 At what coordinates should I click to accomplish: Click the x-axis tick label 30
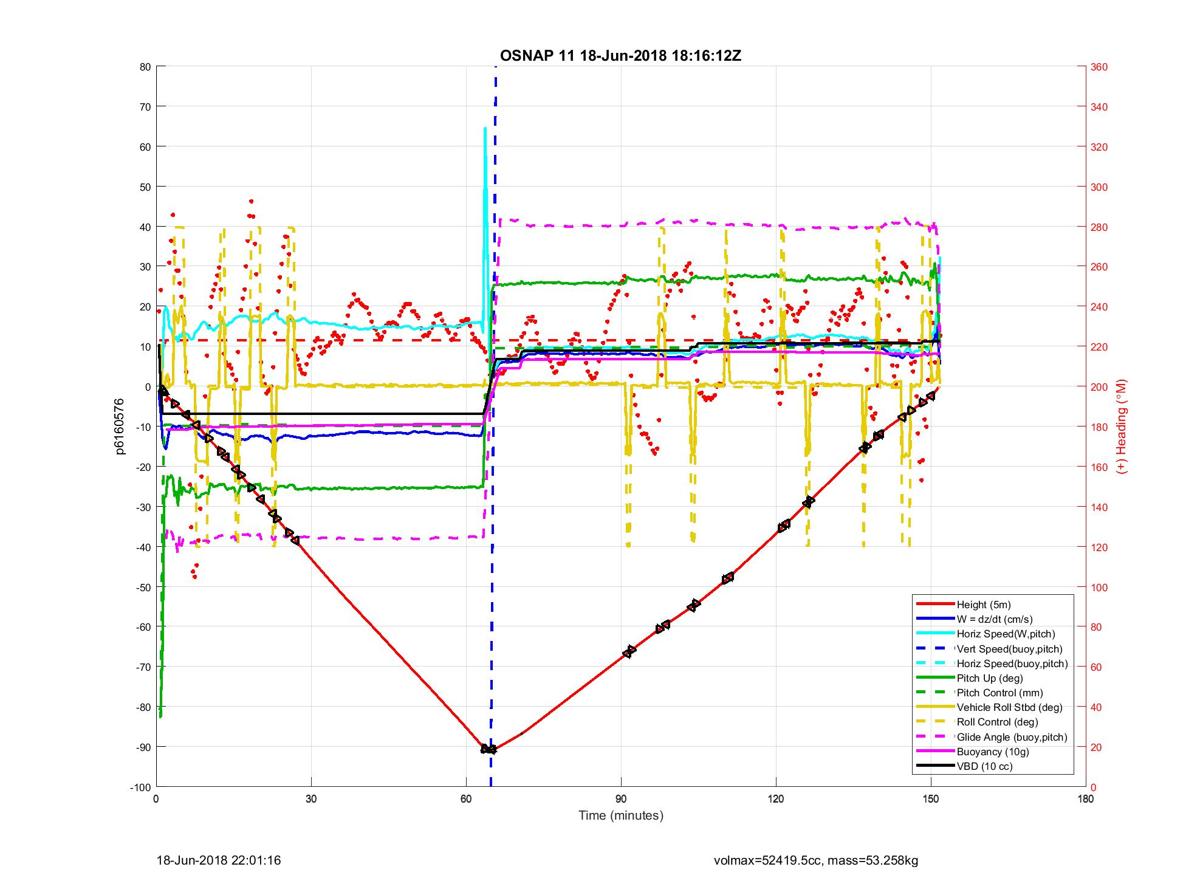point(311,800)
